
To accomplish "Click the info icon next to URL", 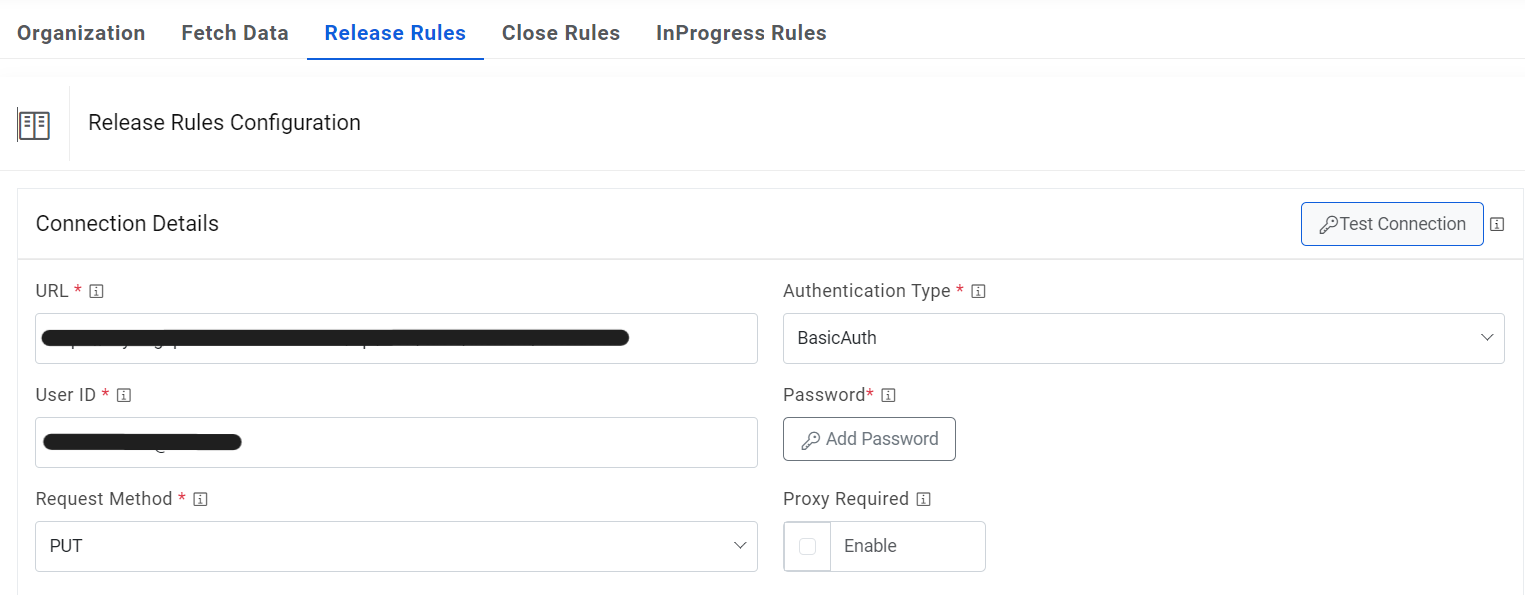I will [x=97, y=291].
